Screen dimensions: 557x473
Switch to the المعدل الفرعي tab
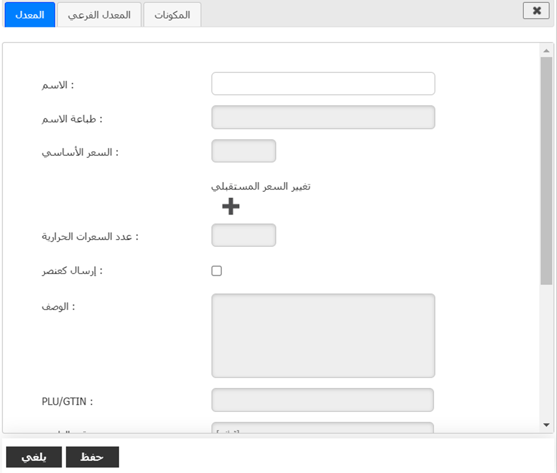(x=99, y=15)
